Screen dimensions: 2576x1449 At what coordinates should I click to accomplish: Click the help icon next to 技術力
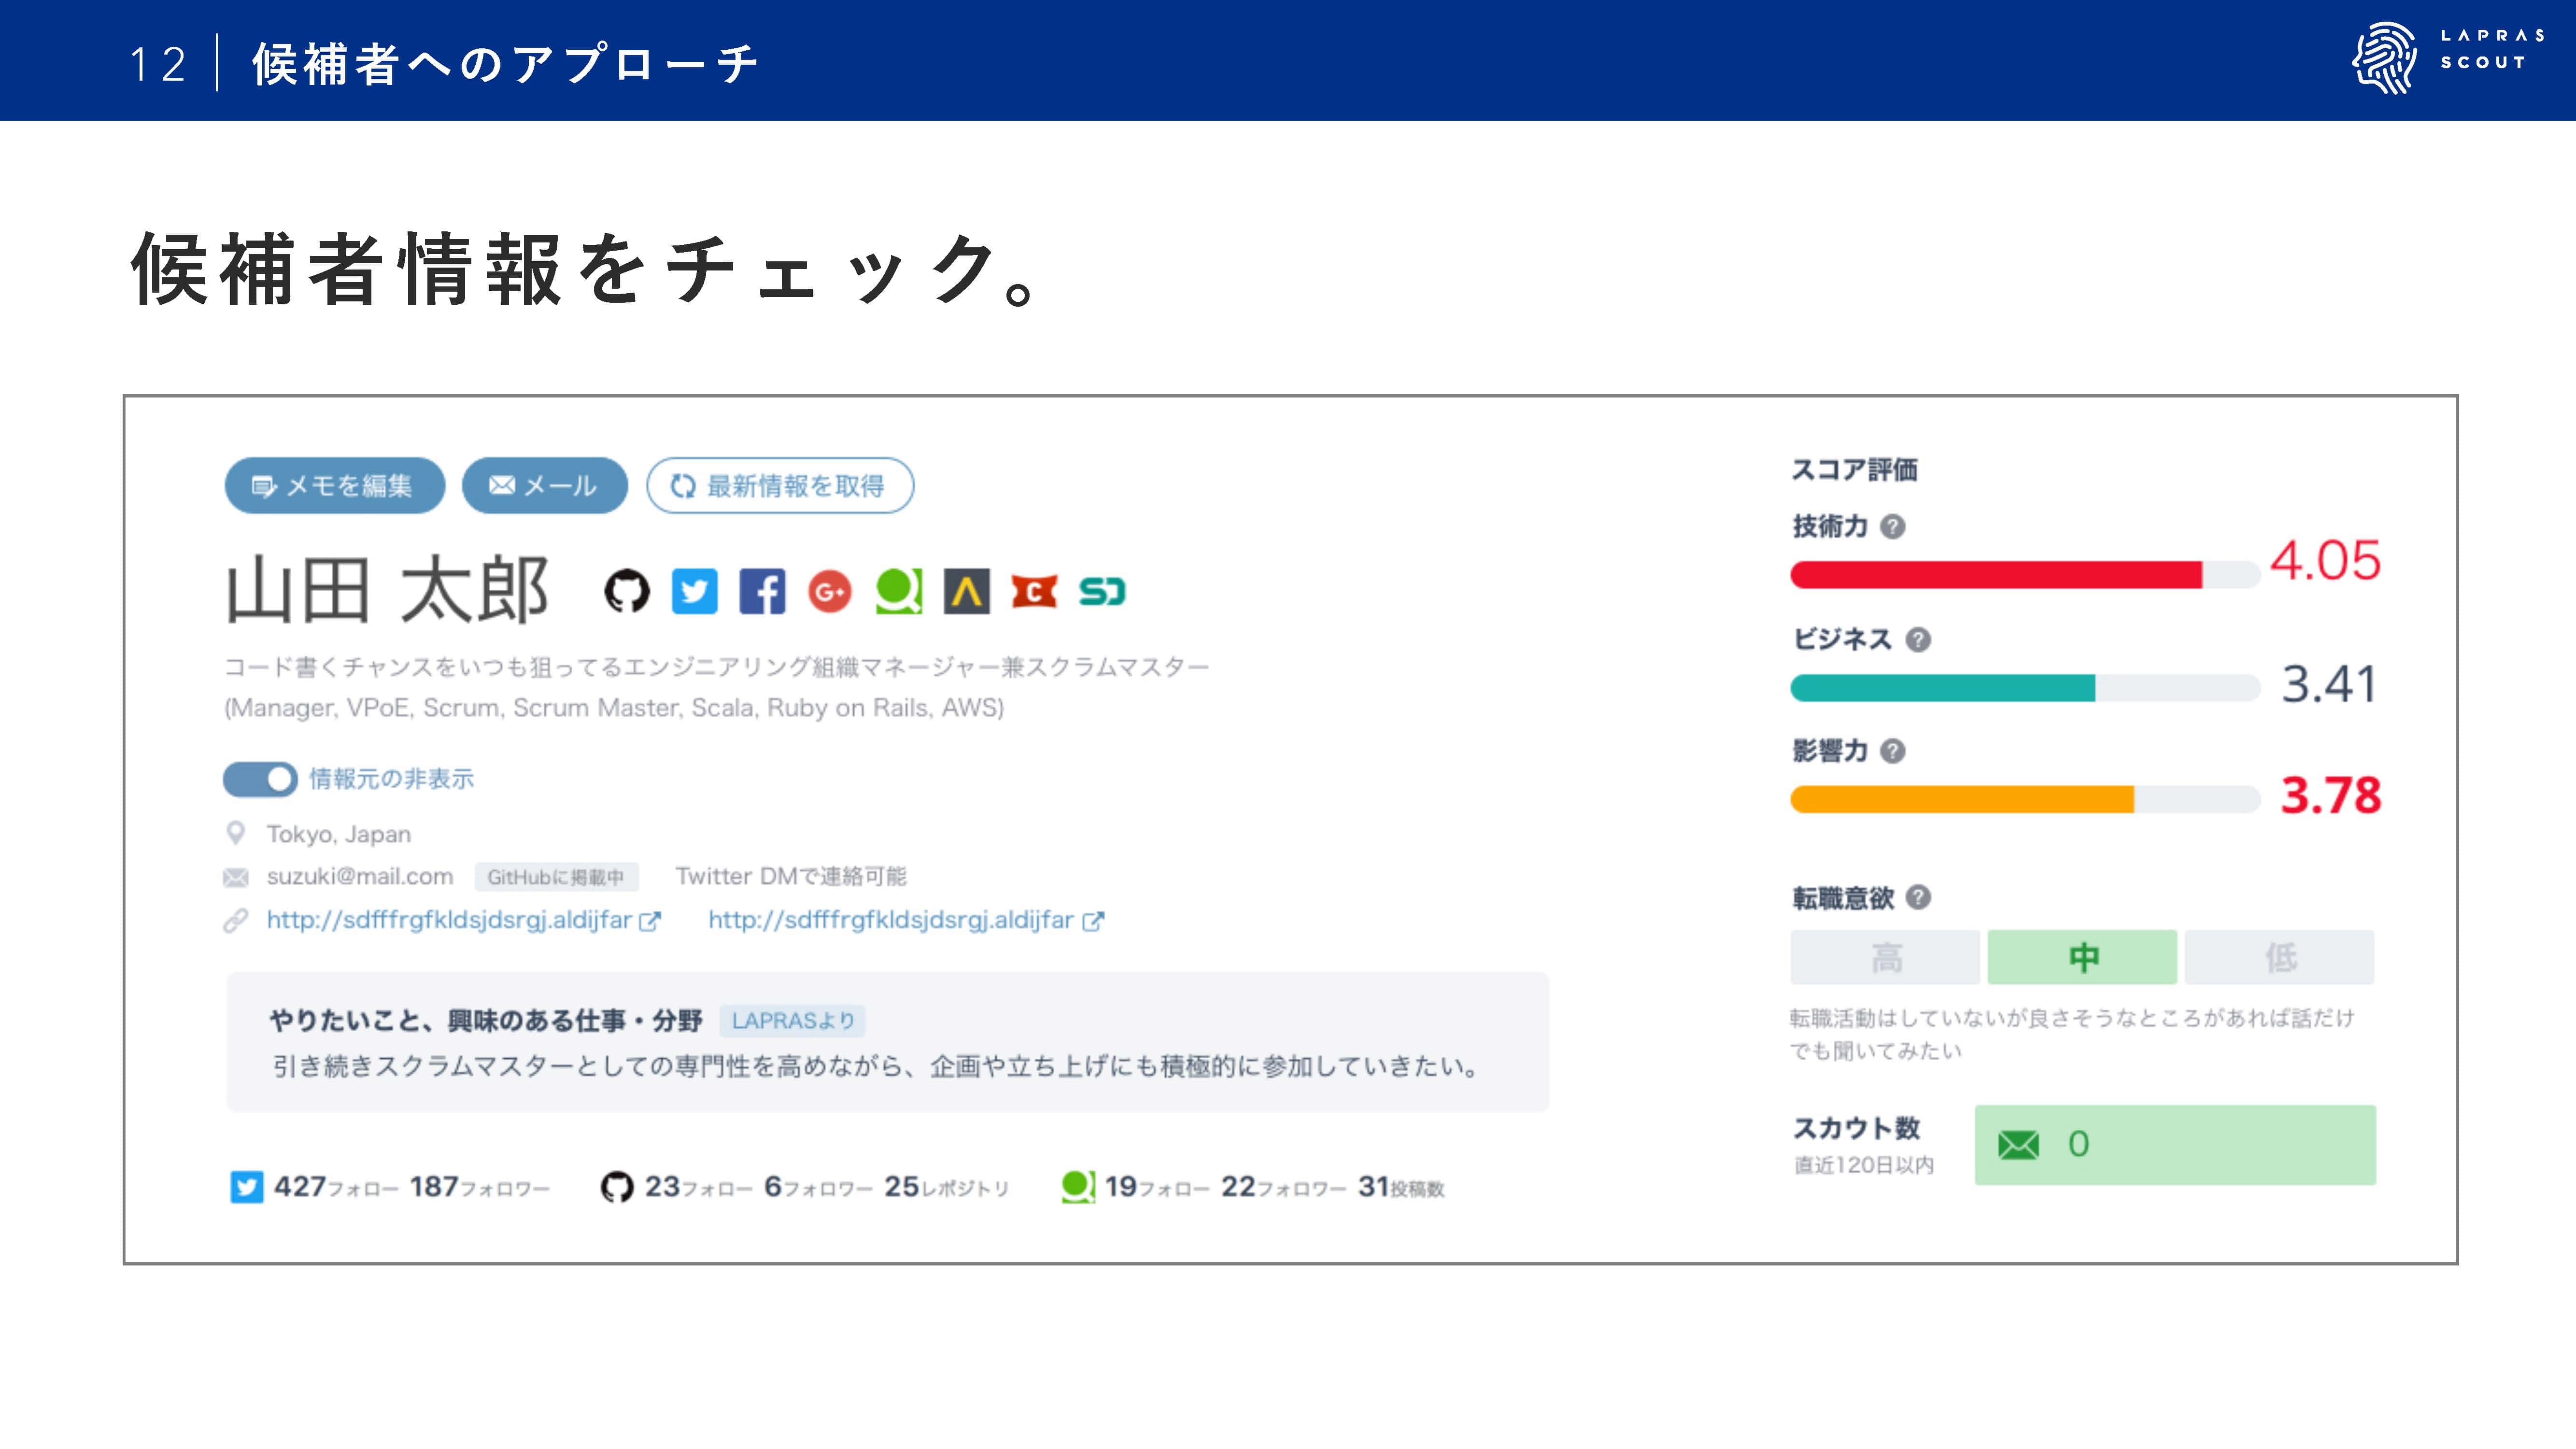(x=1893, y=527)
